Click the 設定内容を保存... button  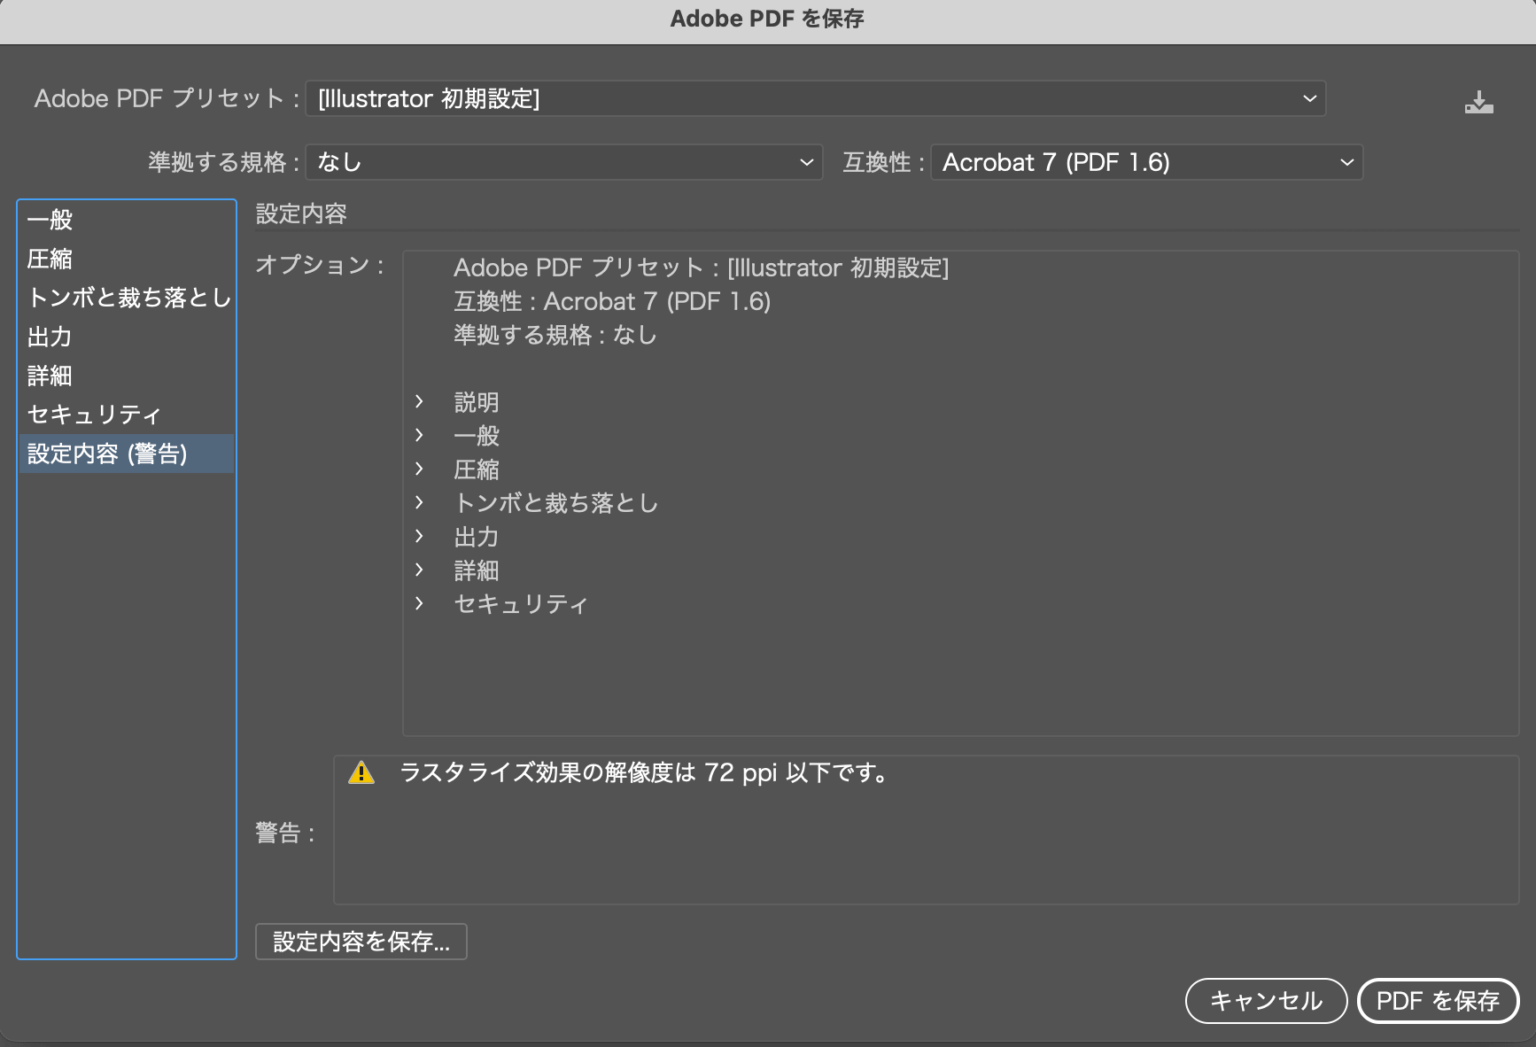pyautogui.click(x=360, y=941)
